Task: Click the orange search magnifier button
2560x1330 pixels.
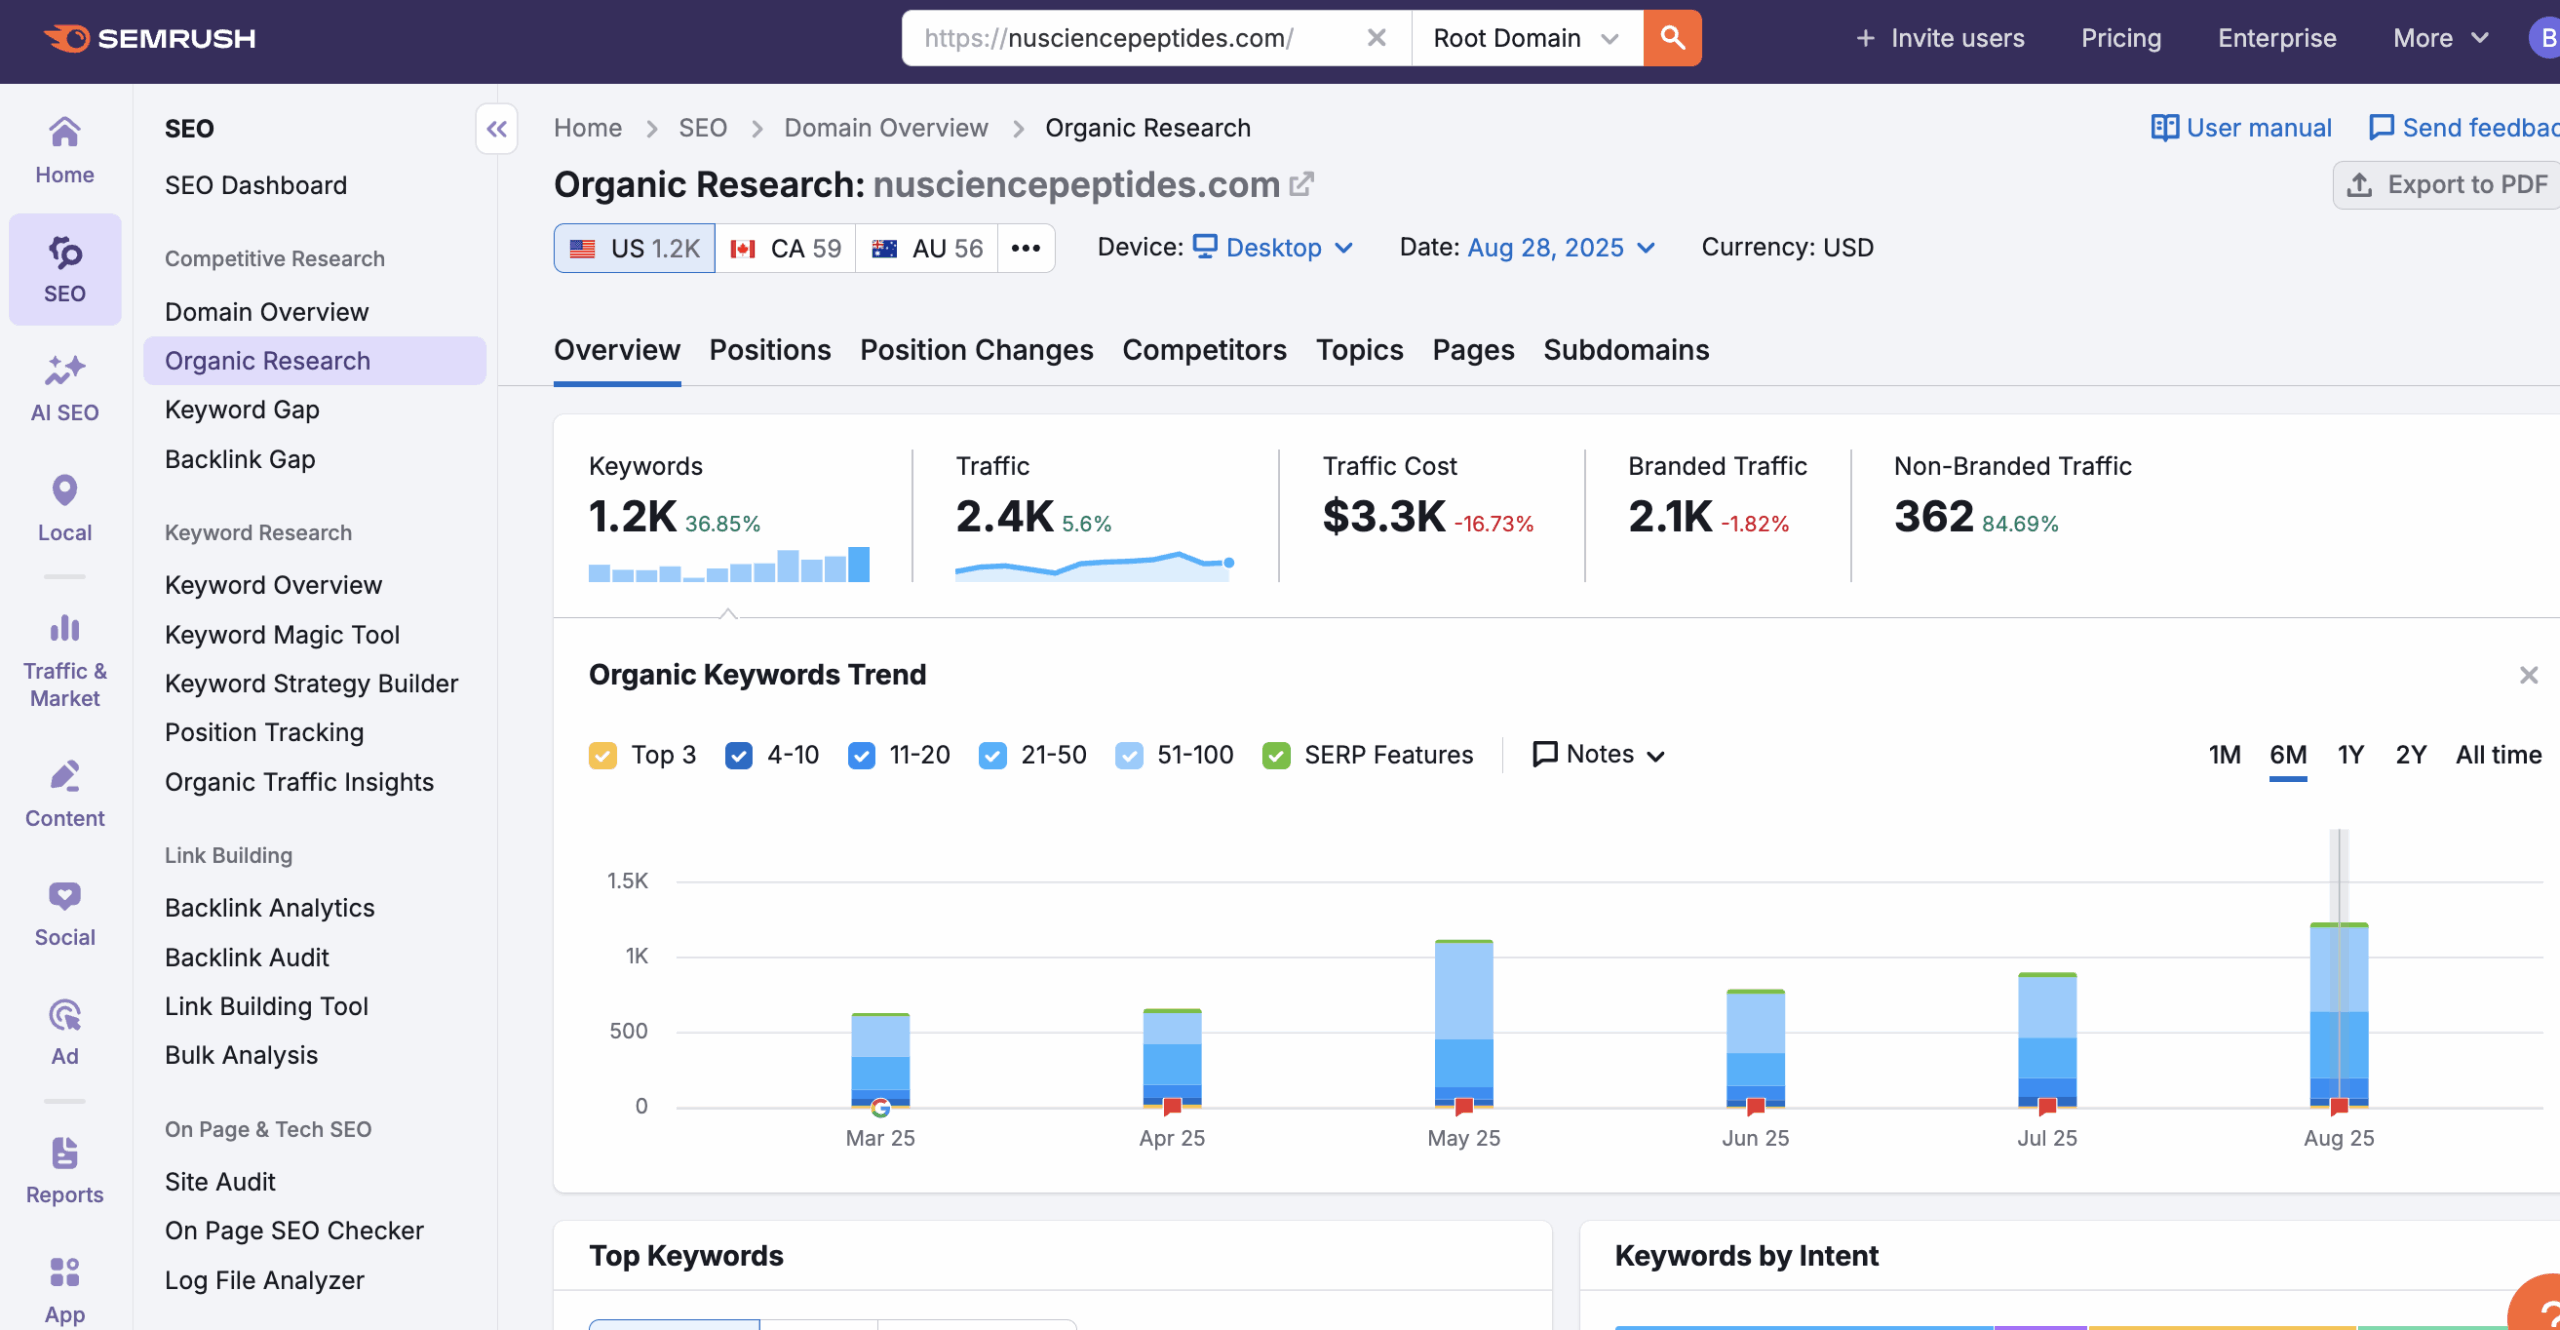Action: point(1672,38)
